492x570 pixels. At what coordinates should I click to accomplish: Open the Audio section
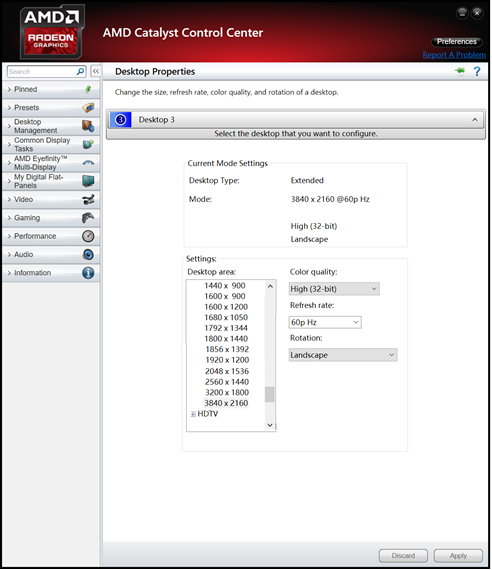(51, 254)
